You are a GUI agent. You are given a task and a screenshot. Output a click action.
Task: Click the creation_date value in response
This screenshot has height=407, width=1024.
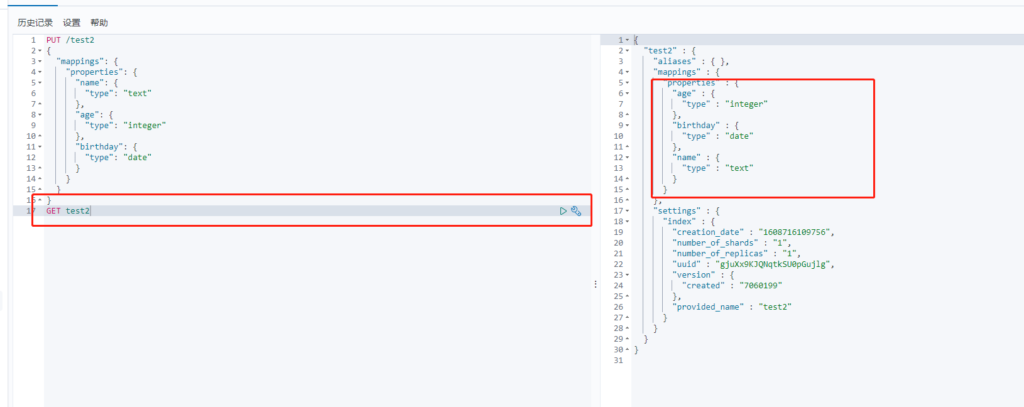[x=794, y=232]
